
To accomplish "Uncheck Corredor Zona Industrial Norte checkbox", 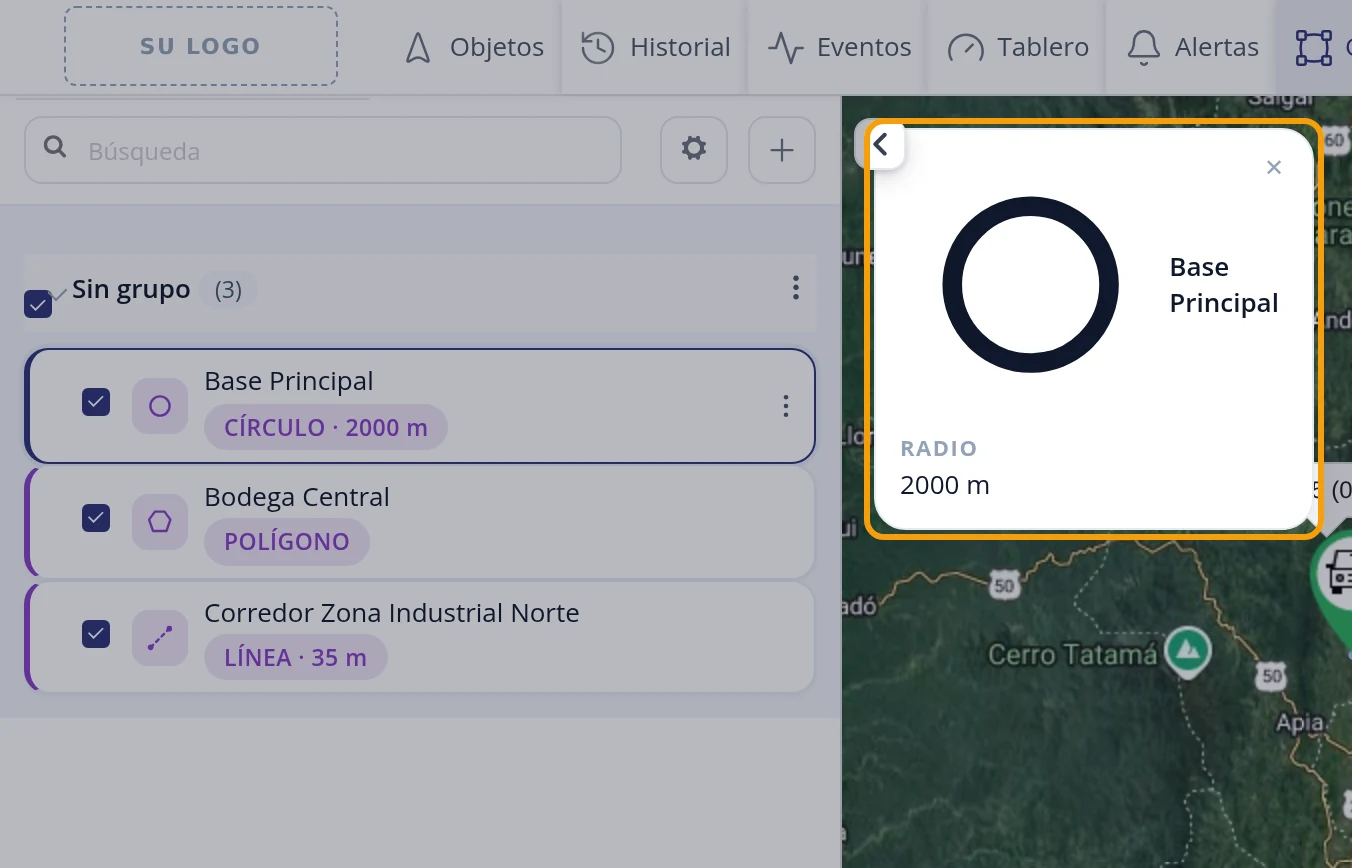I will click(x=96, y=634).
